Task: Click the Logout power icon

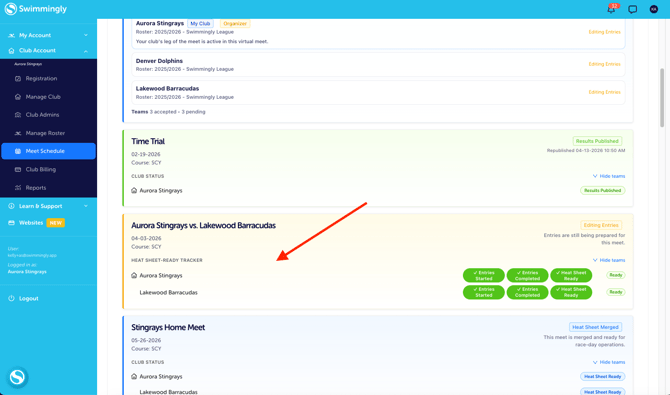Action: pos(12,298)
